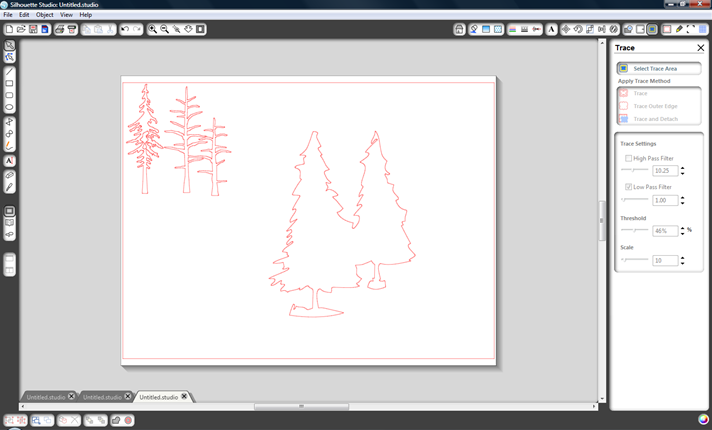Select the Edit Points tool
Viewport: 712px width, 430px height.
(9, 57)
